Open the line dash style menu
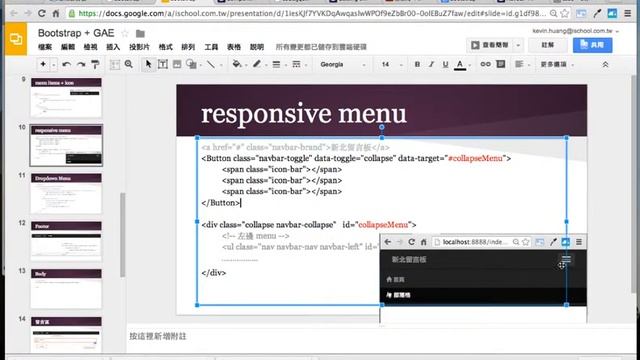 pyautogui.click(x=297, y=64)
